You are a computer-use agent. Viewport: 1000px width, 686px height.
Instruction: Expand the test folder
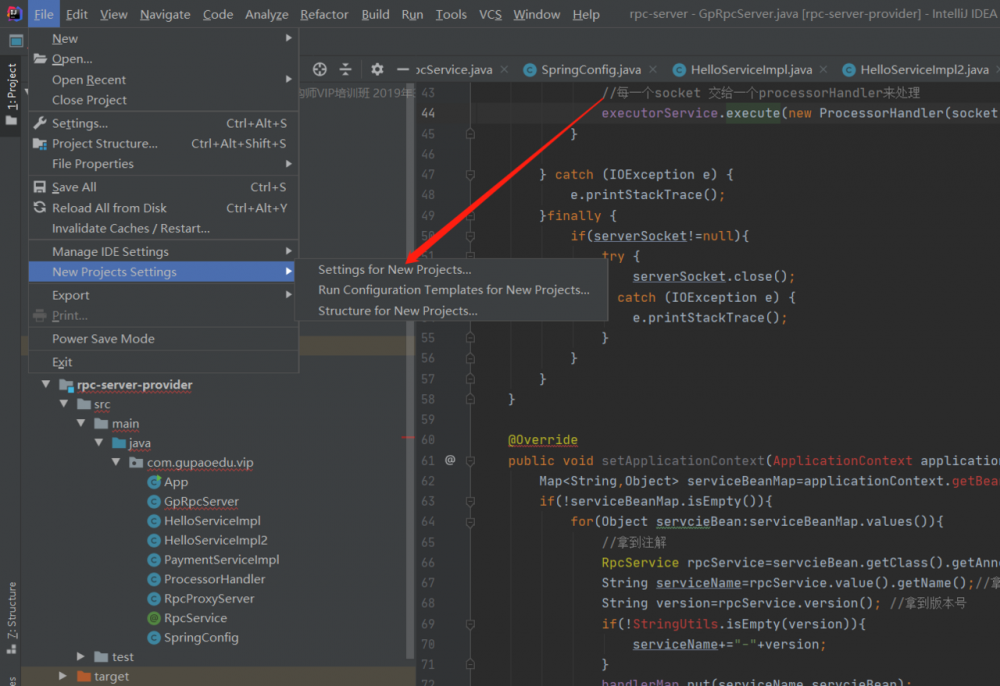coord(82,657)
